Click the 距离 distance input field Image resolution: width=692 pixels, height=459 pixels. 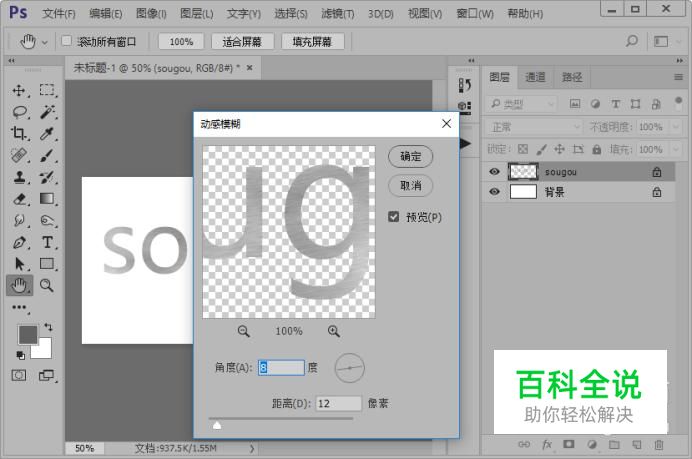click(x=338, y=403)
